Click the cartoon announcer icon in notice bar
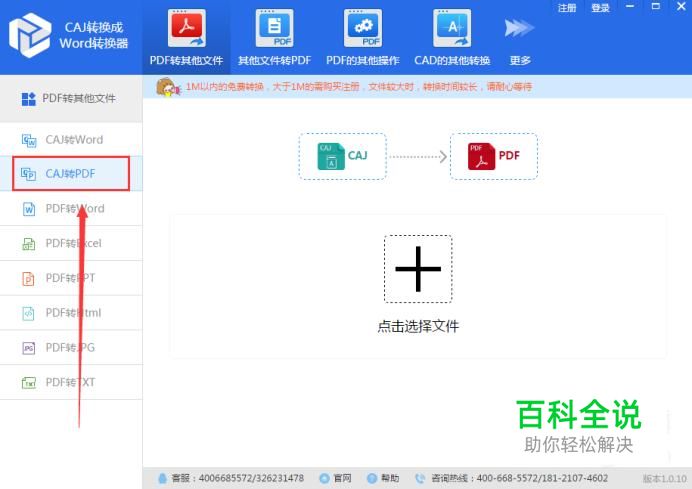The height and width of the screenshot is (489, 692). (x=168, y=87)
